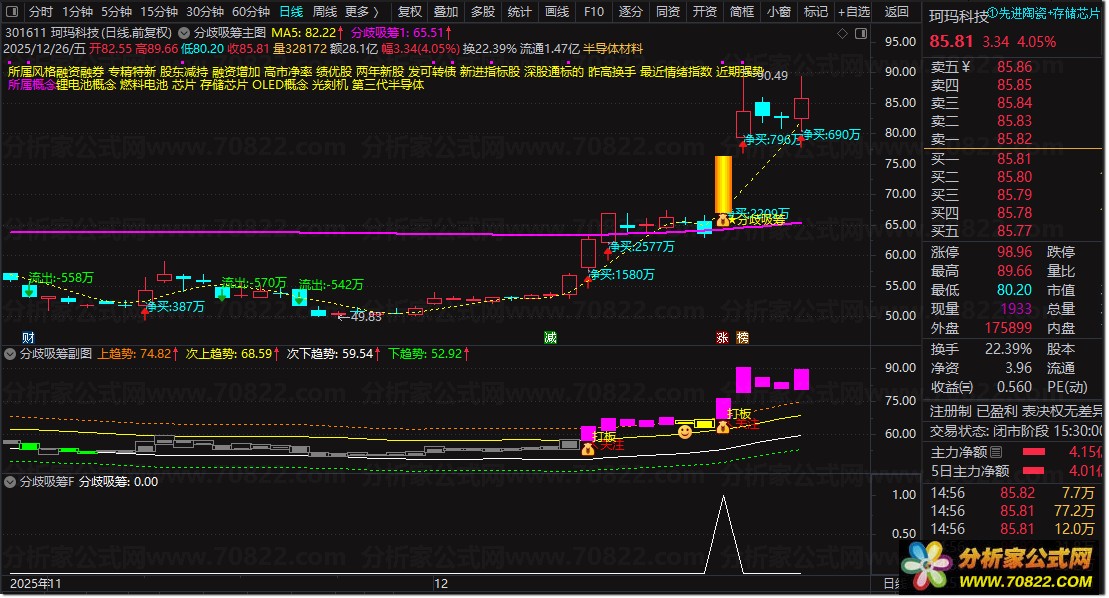This screenshot has height=598, width=1109.
Task: Open the 存储芯片 concept link
Action: click(x=223, y=84)
